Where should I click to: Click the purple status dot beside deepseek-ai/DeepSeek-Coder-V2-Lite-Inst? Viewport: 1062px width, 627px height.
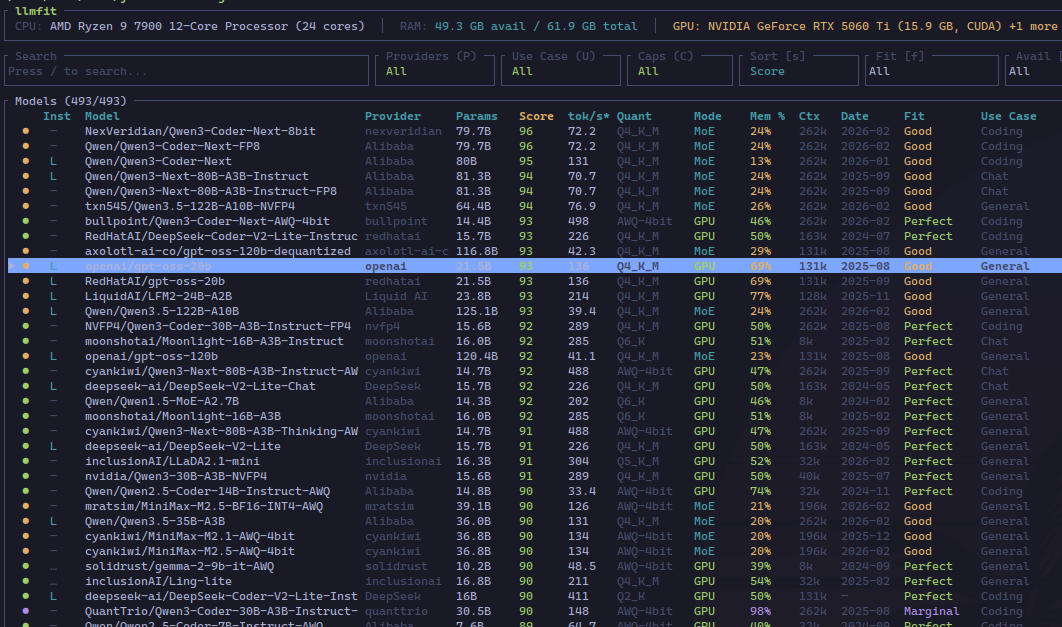point(28,596)
